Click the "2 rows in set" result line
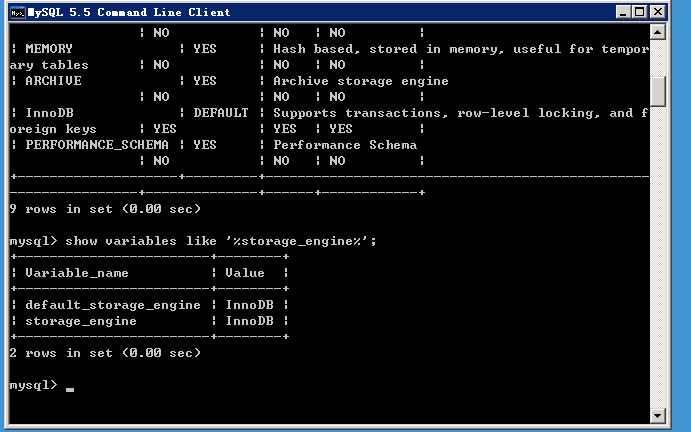Viewport: 691px width, 432px height. [105, 353]
